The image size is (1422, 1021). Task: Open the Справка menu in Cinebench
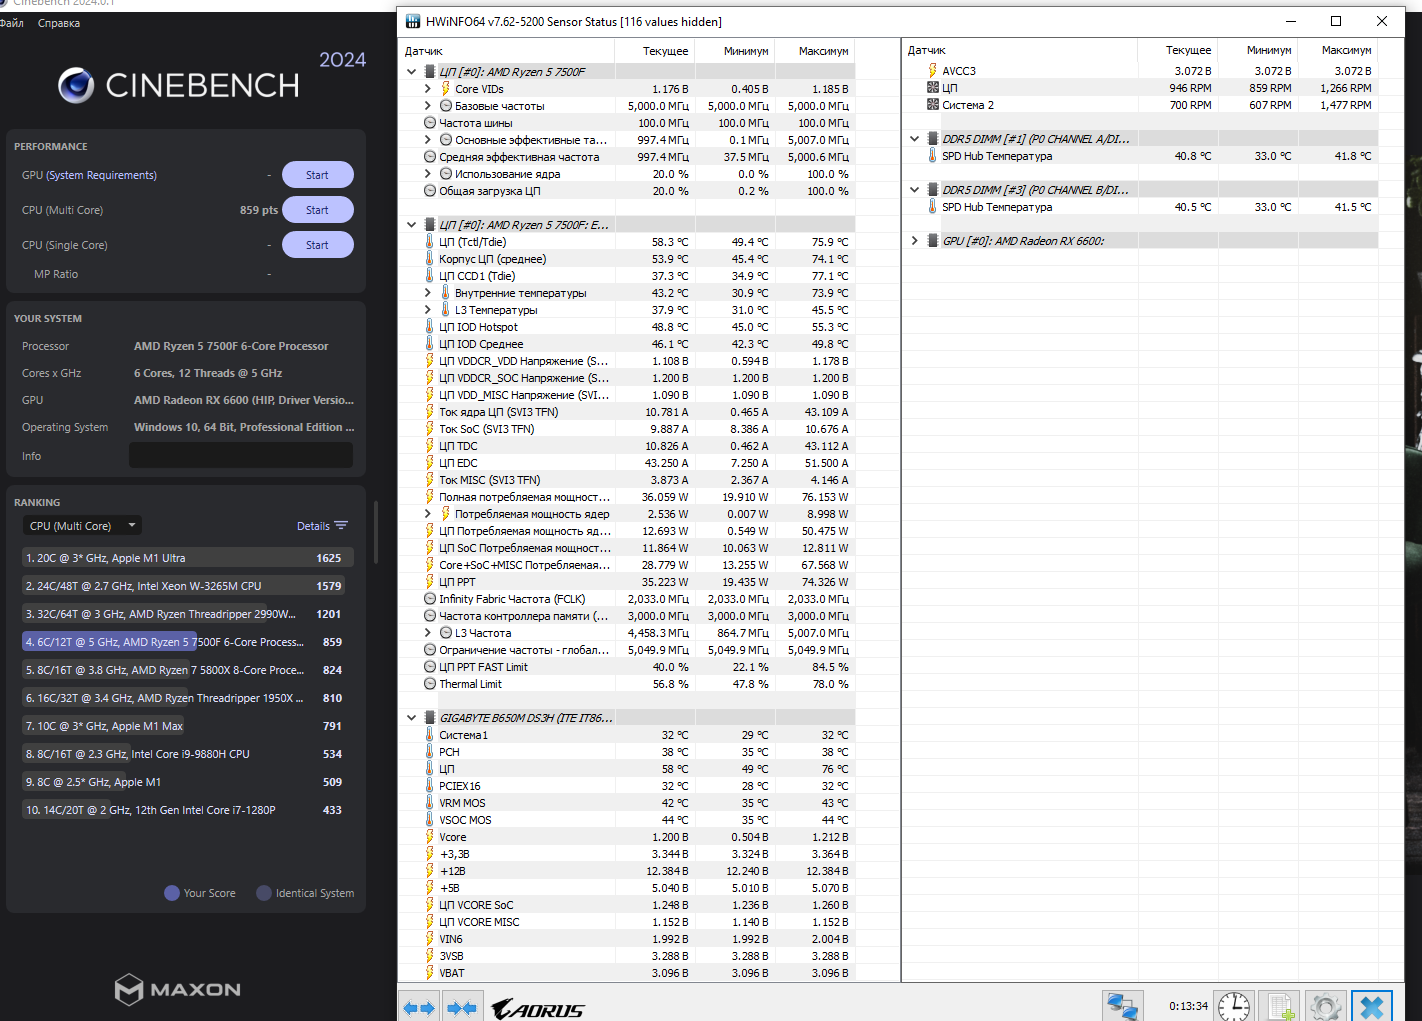tap(59, 23)
